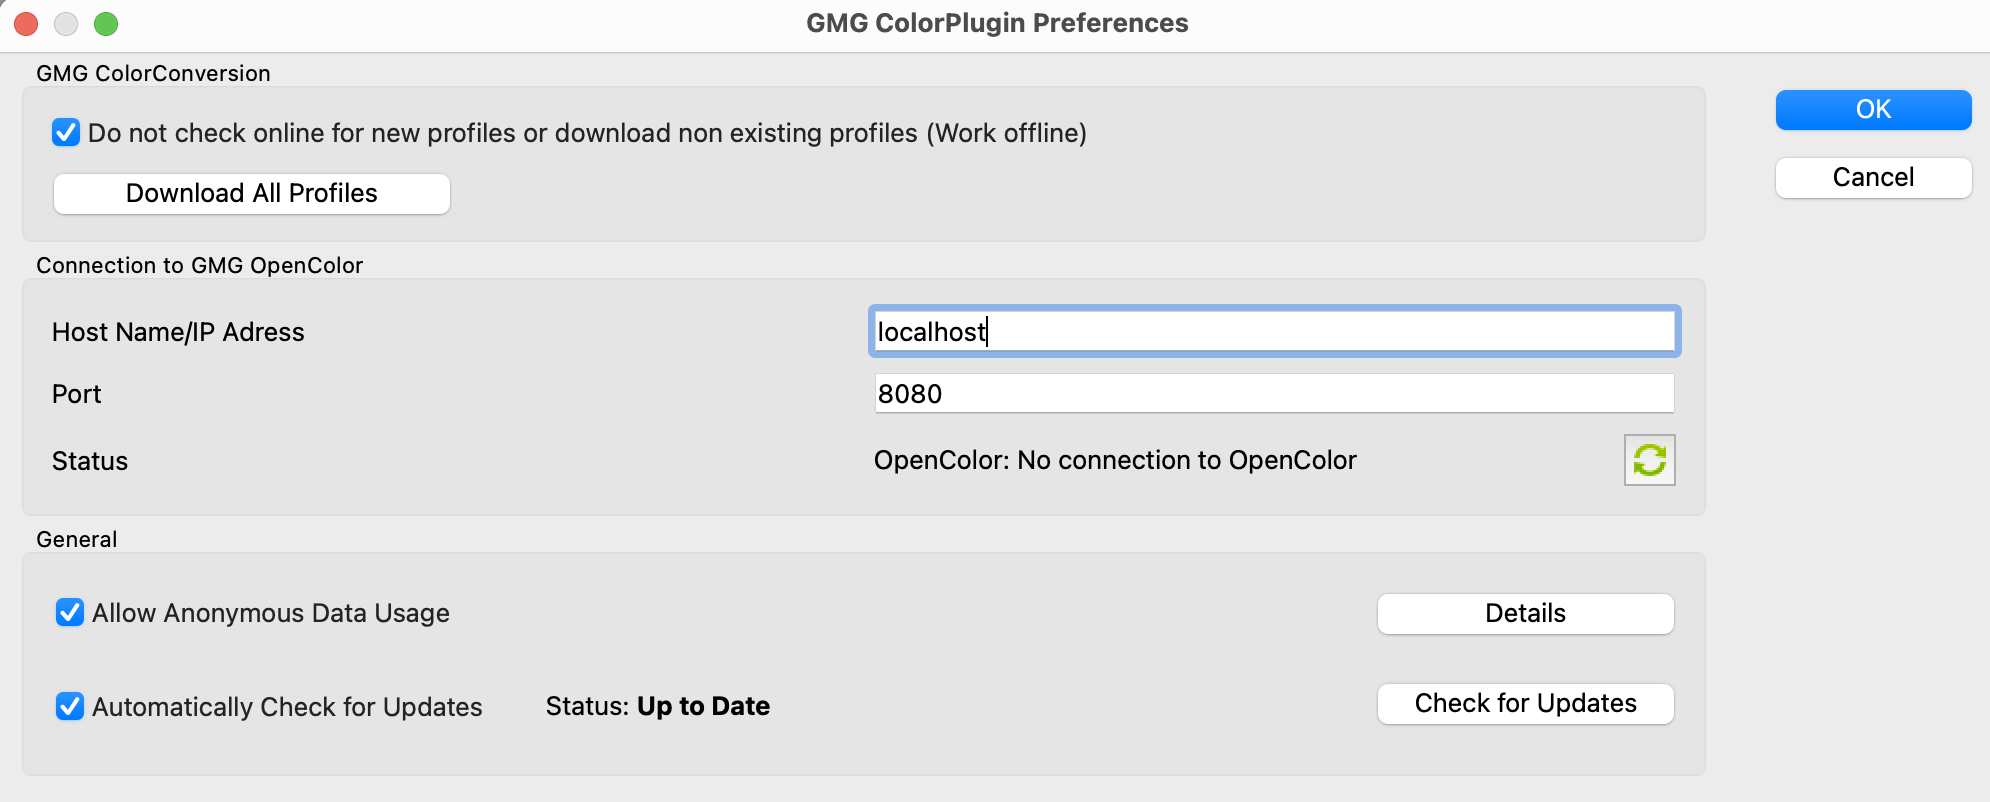
Task: Select the Port field containing 8080
Action: click(x=1274, y=393)
